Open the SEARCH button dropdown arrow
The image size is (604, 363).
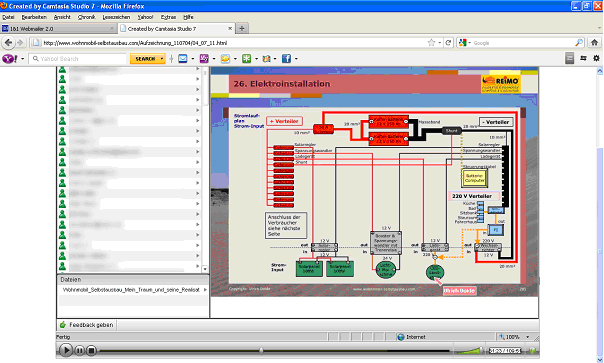click(x=162, y=59)
